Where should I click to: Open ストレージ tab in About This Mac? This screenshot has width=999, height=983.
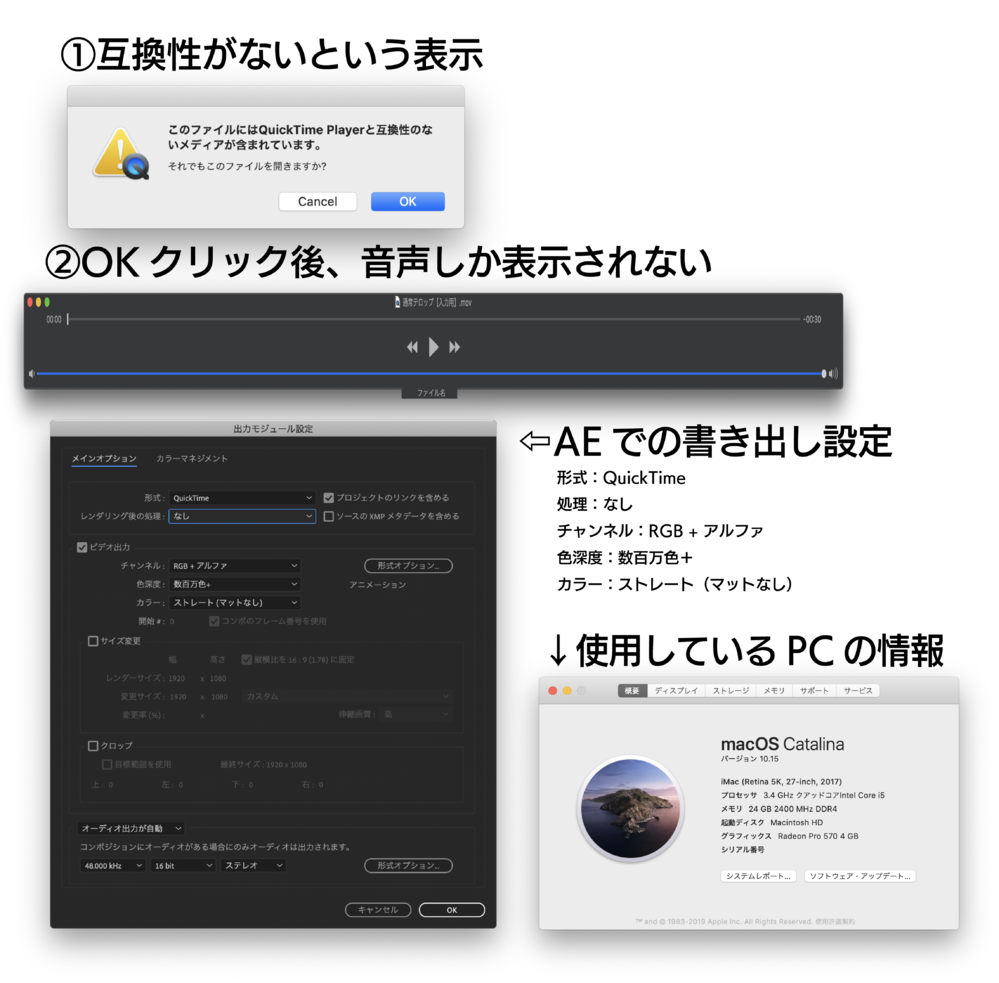(x=731, y=691)
